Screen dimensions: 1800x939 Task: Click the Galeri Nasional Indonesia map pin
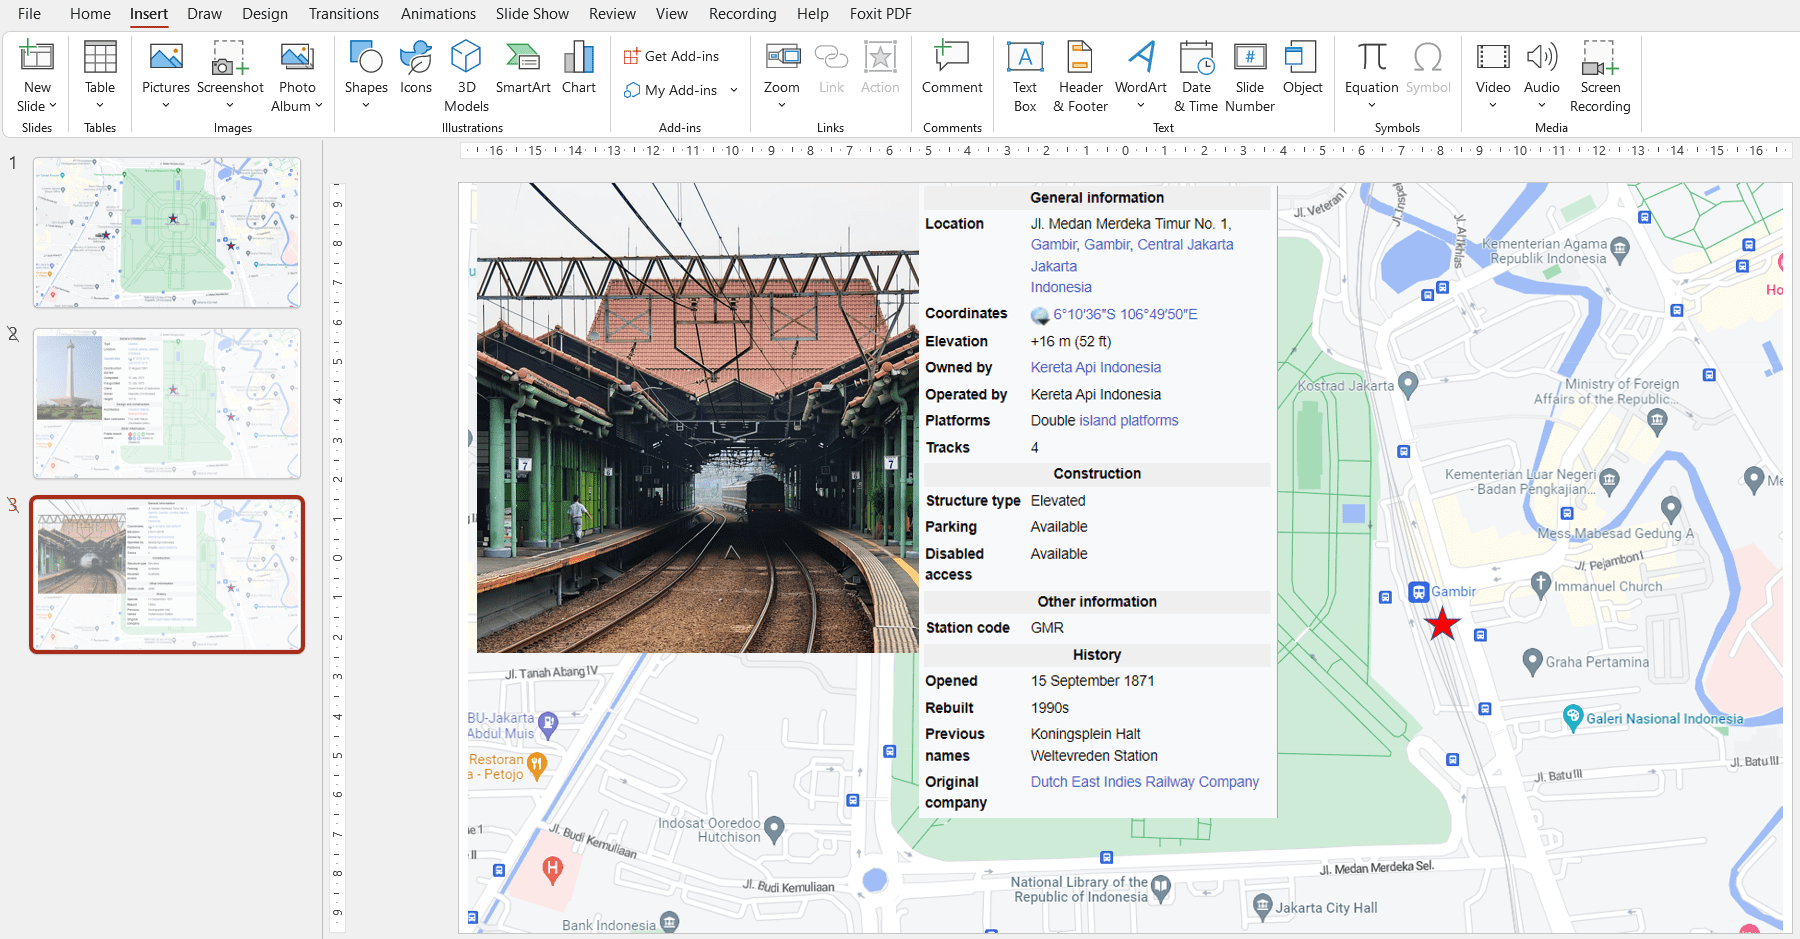tap(1573, 716)
